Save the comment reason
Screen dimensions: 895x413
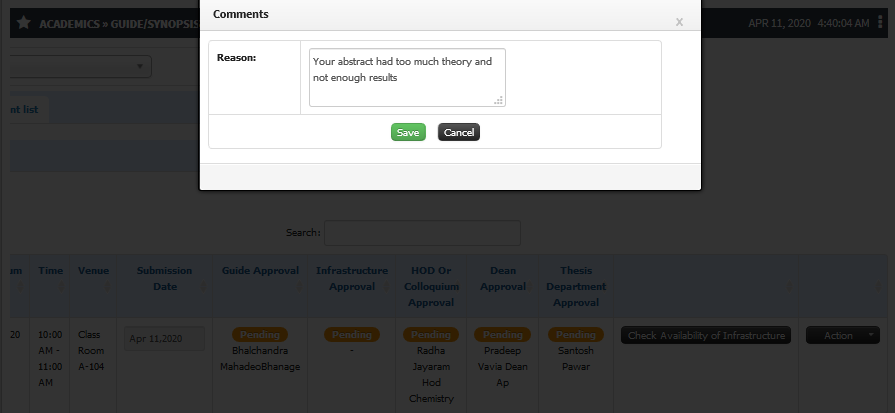click(408, 132)
